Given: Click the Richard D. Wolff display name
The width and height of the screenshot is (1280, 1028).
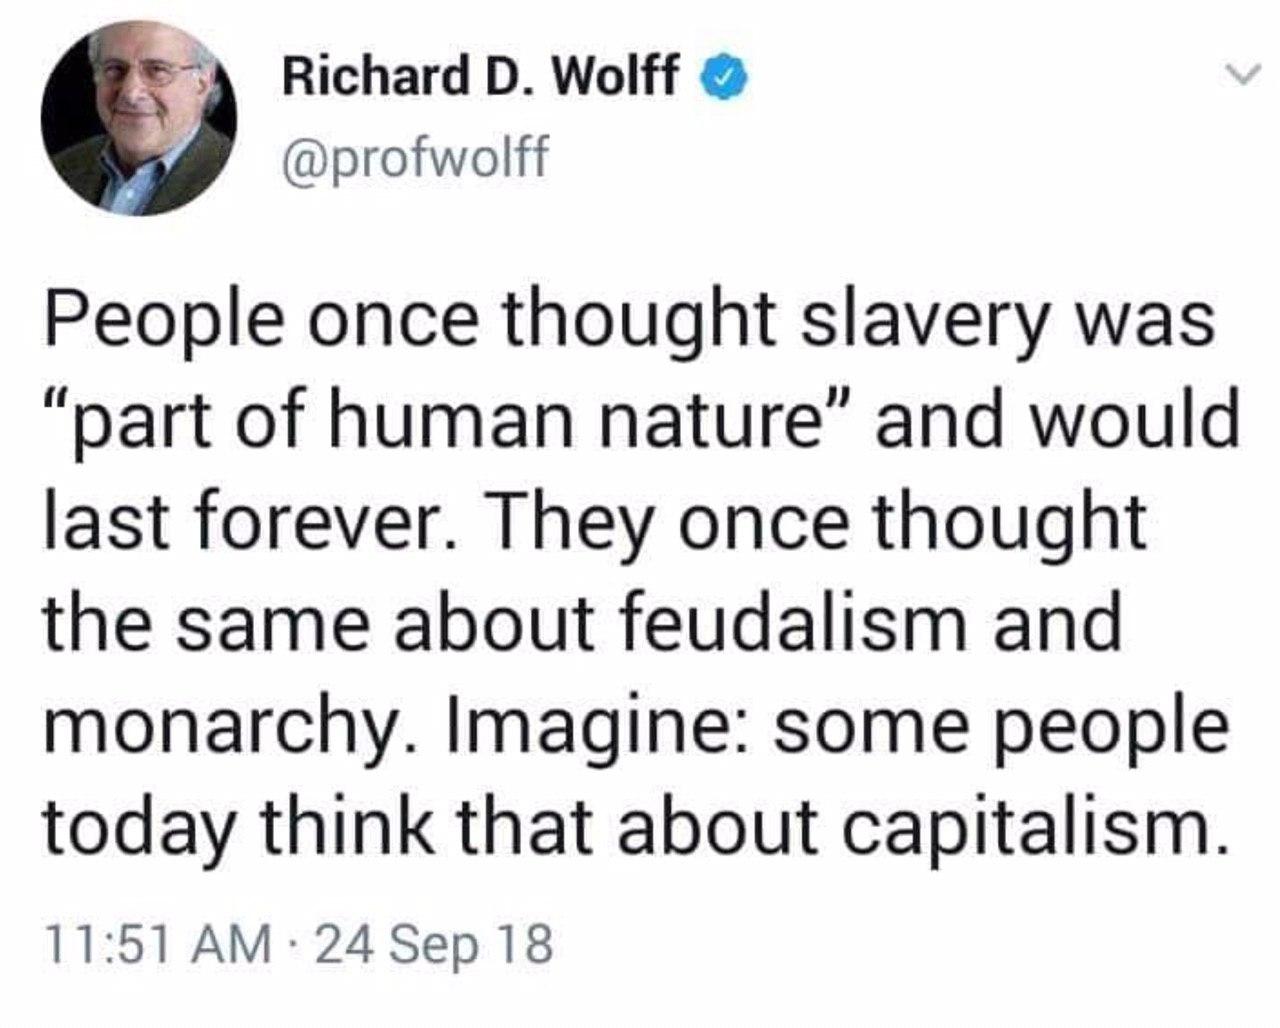Looking at the screenshot, I should (481, 76).
